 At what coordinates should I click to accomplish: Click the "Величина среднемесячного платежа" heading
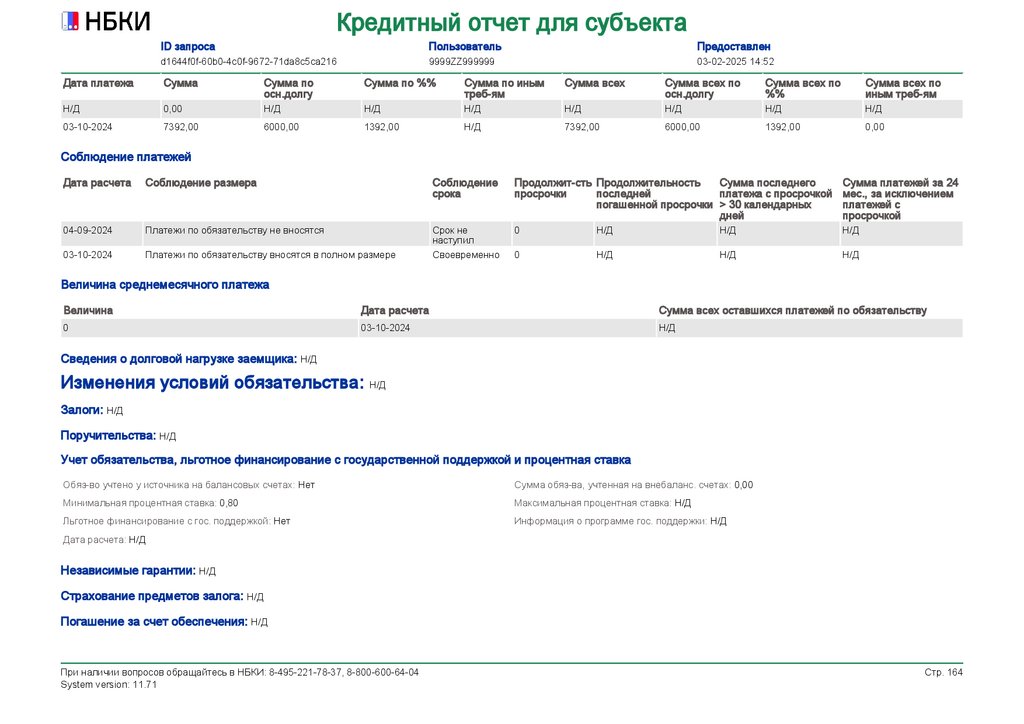(x=165, y=285)
